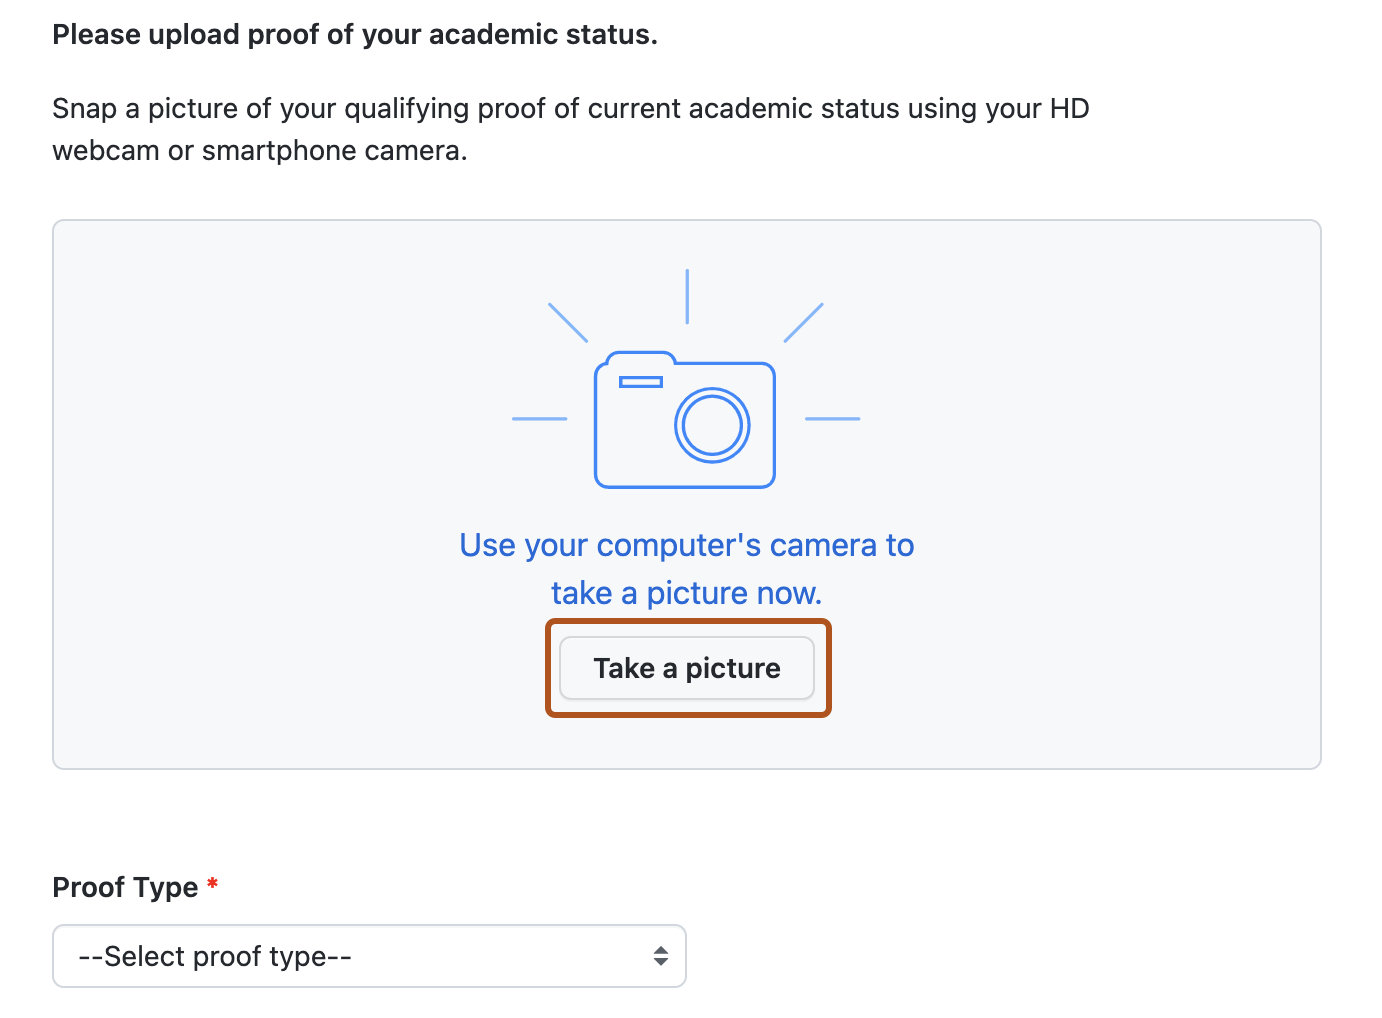Click the red required asterisk next to Proof Type

pos(212,884)
